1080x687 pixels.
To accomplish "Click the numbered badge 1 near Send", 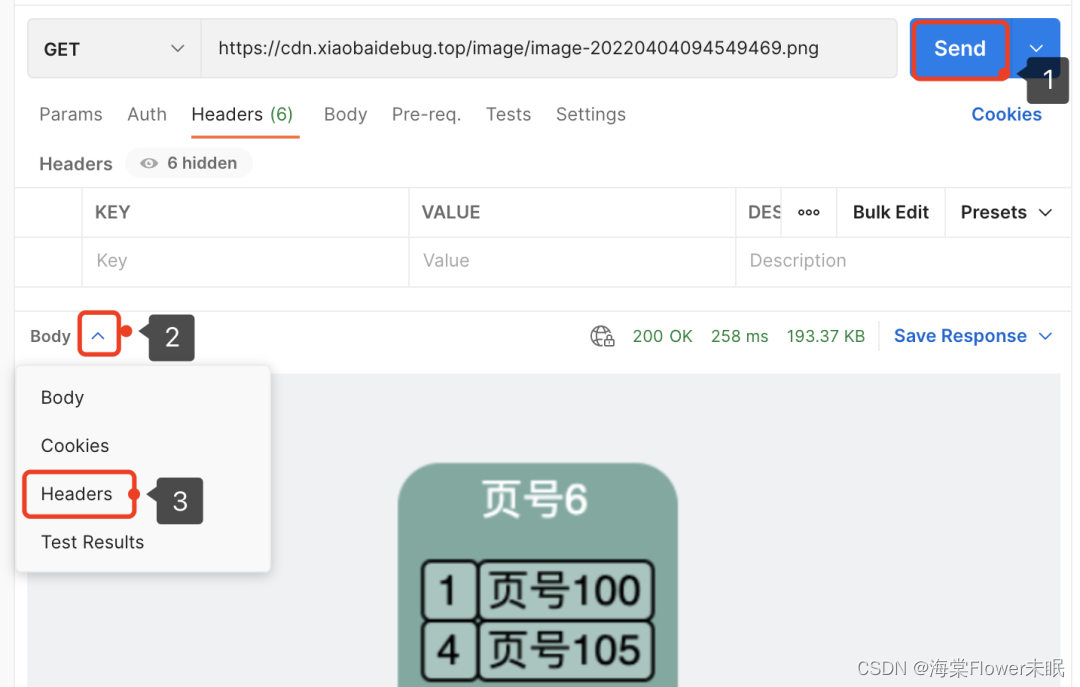I will (x=1048, y=80).
